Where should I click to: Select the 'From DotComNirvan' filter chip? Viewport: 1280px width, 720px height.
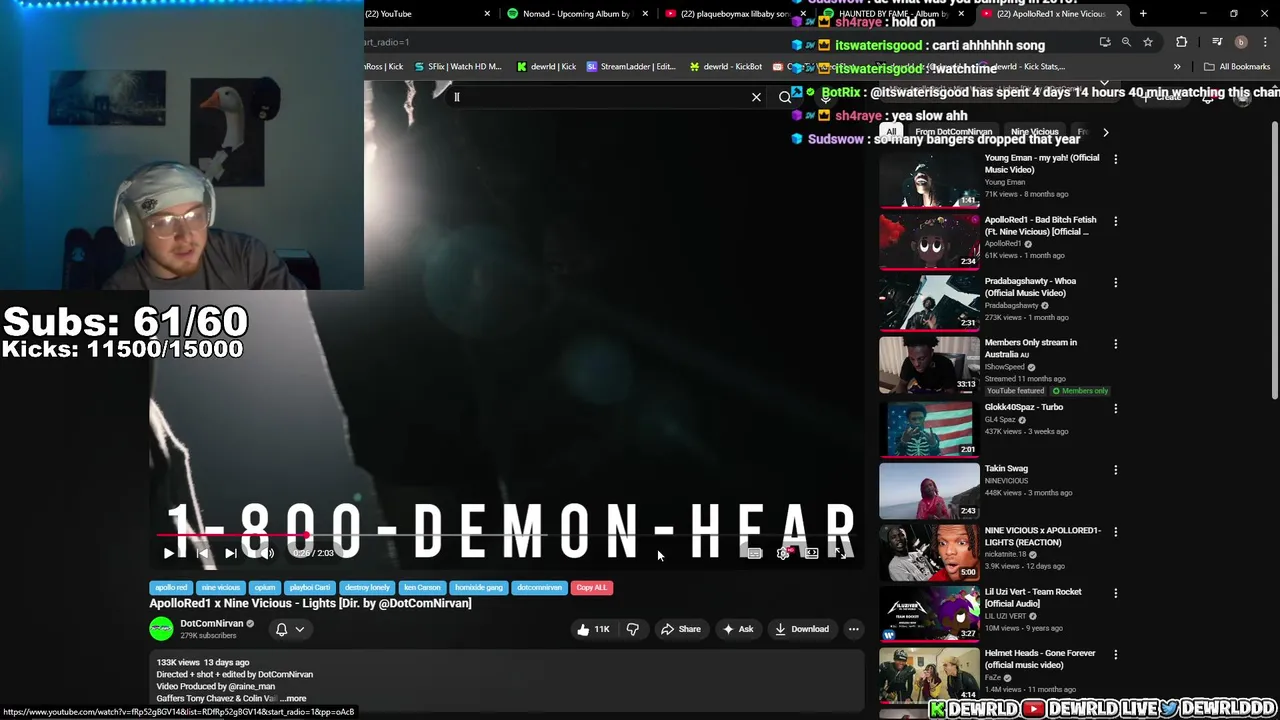pyautogui.click(x=953, y=132)
